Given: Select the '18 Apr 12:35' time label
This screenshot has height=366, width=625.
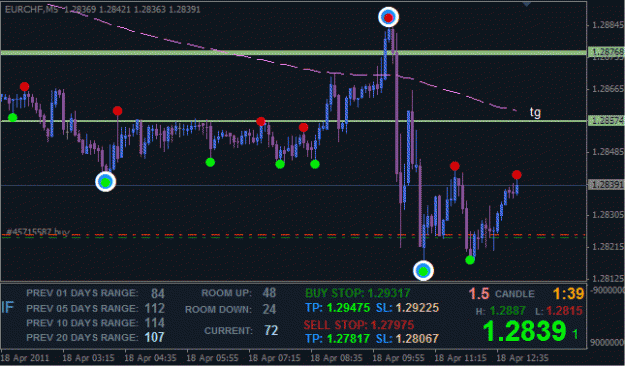Looking at the screenshot, I should point(523,358).
